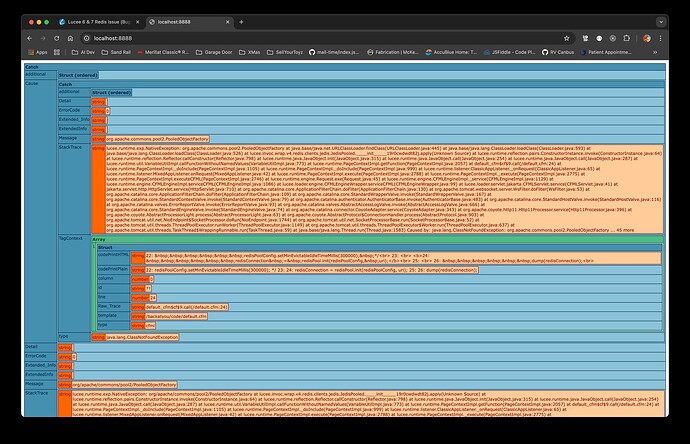Open the JSFiddle - Code Pl... bookmark
The image size is (690, 444).
[x=510, y=52]
